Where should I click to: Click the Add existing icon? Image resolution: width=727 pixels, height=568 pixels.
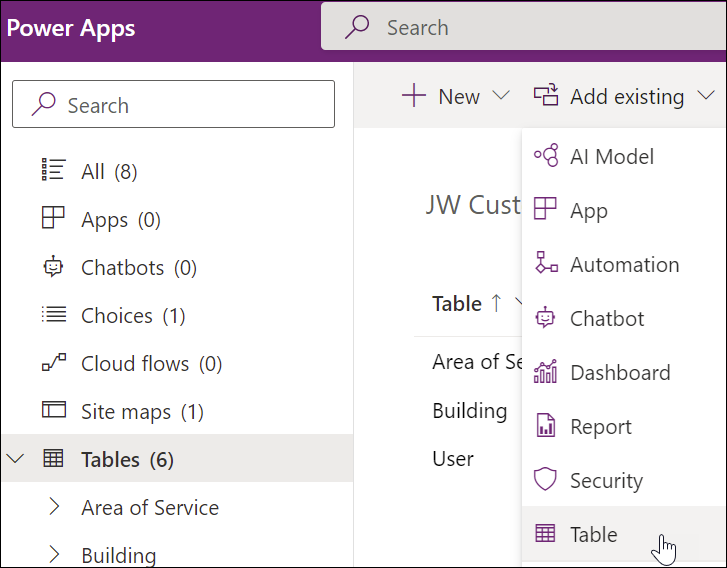[x=546, y=95]
